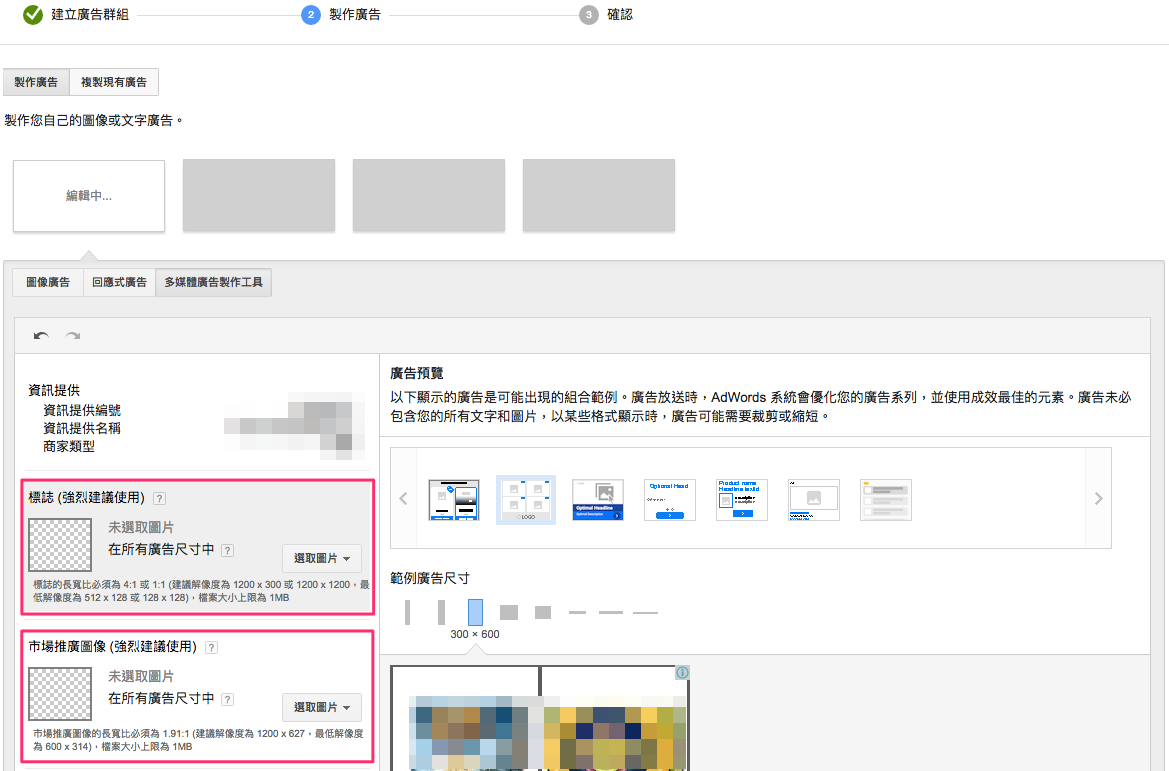1169x771 pixels.
Task: Click the right template carousel arrow
Action: [x=1098, y=498]
